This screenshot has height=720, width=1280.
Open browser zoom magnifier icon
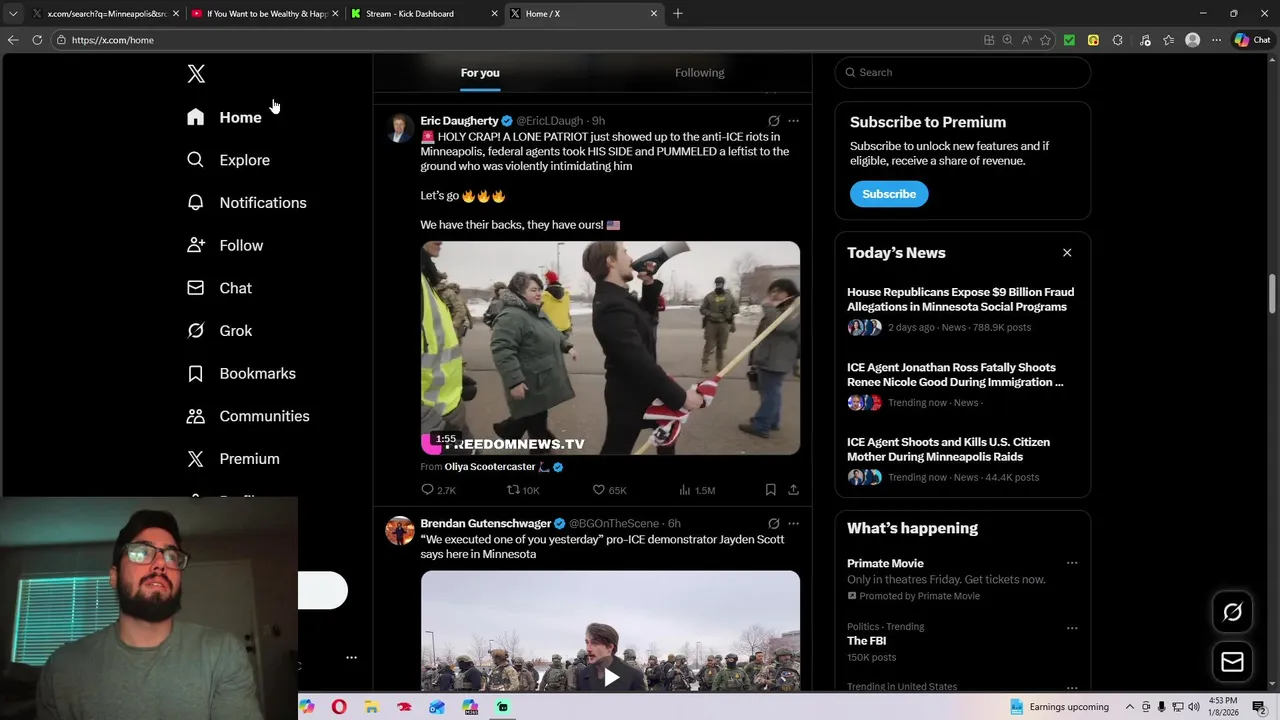(1007, 40)
